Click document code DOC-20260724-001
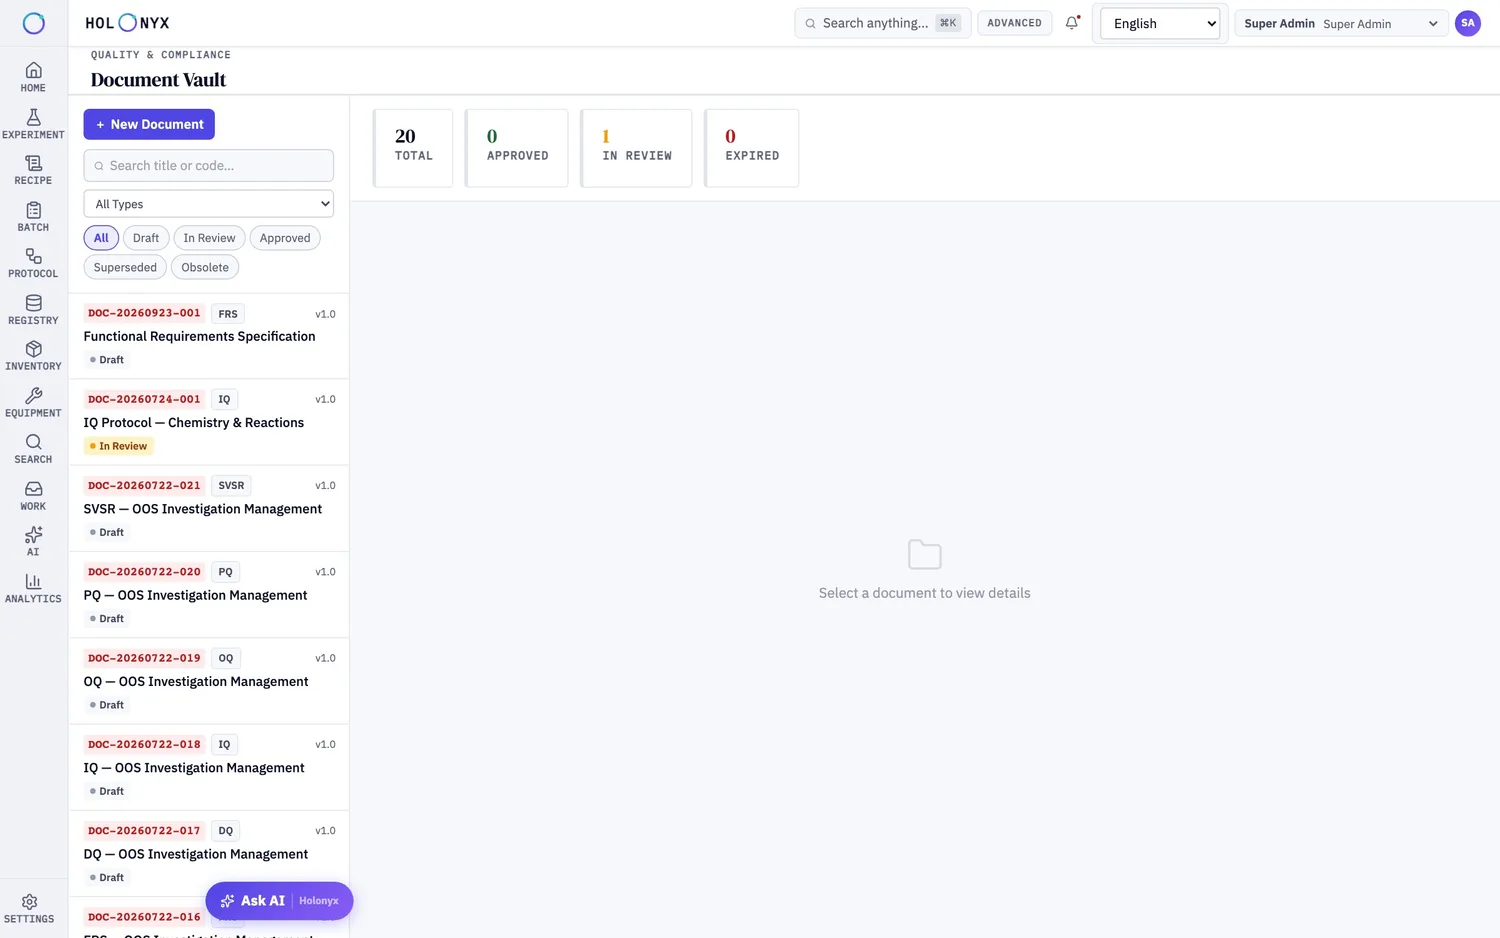 pyautogui.click(x=144, y=399)
